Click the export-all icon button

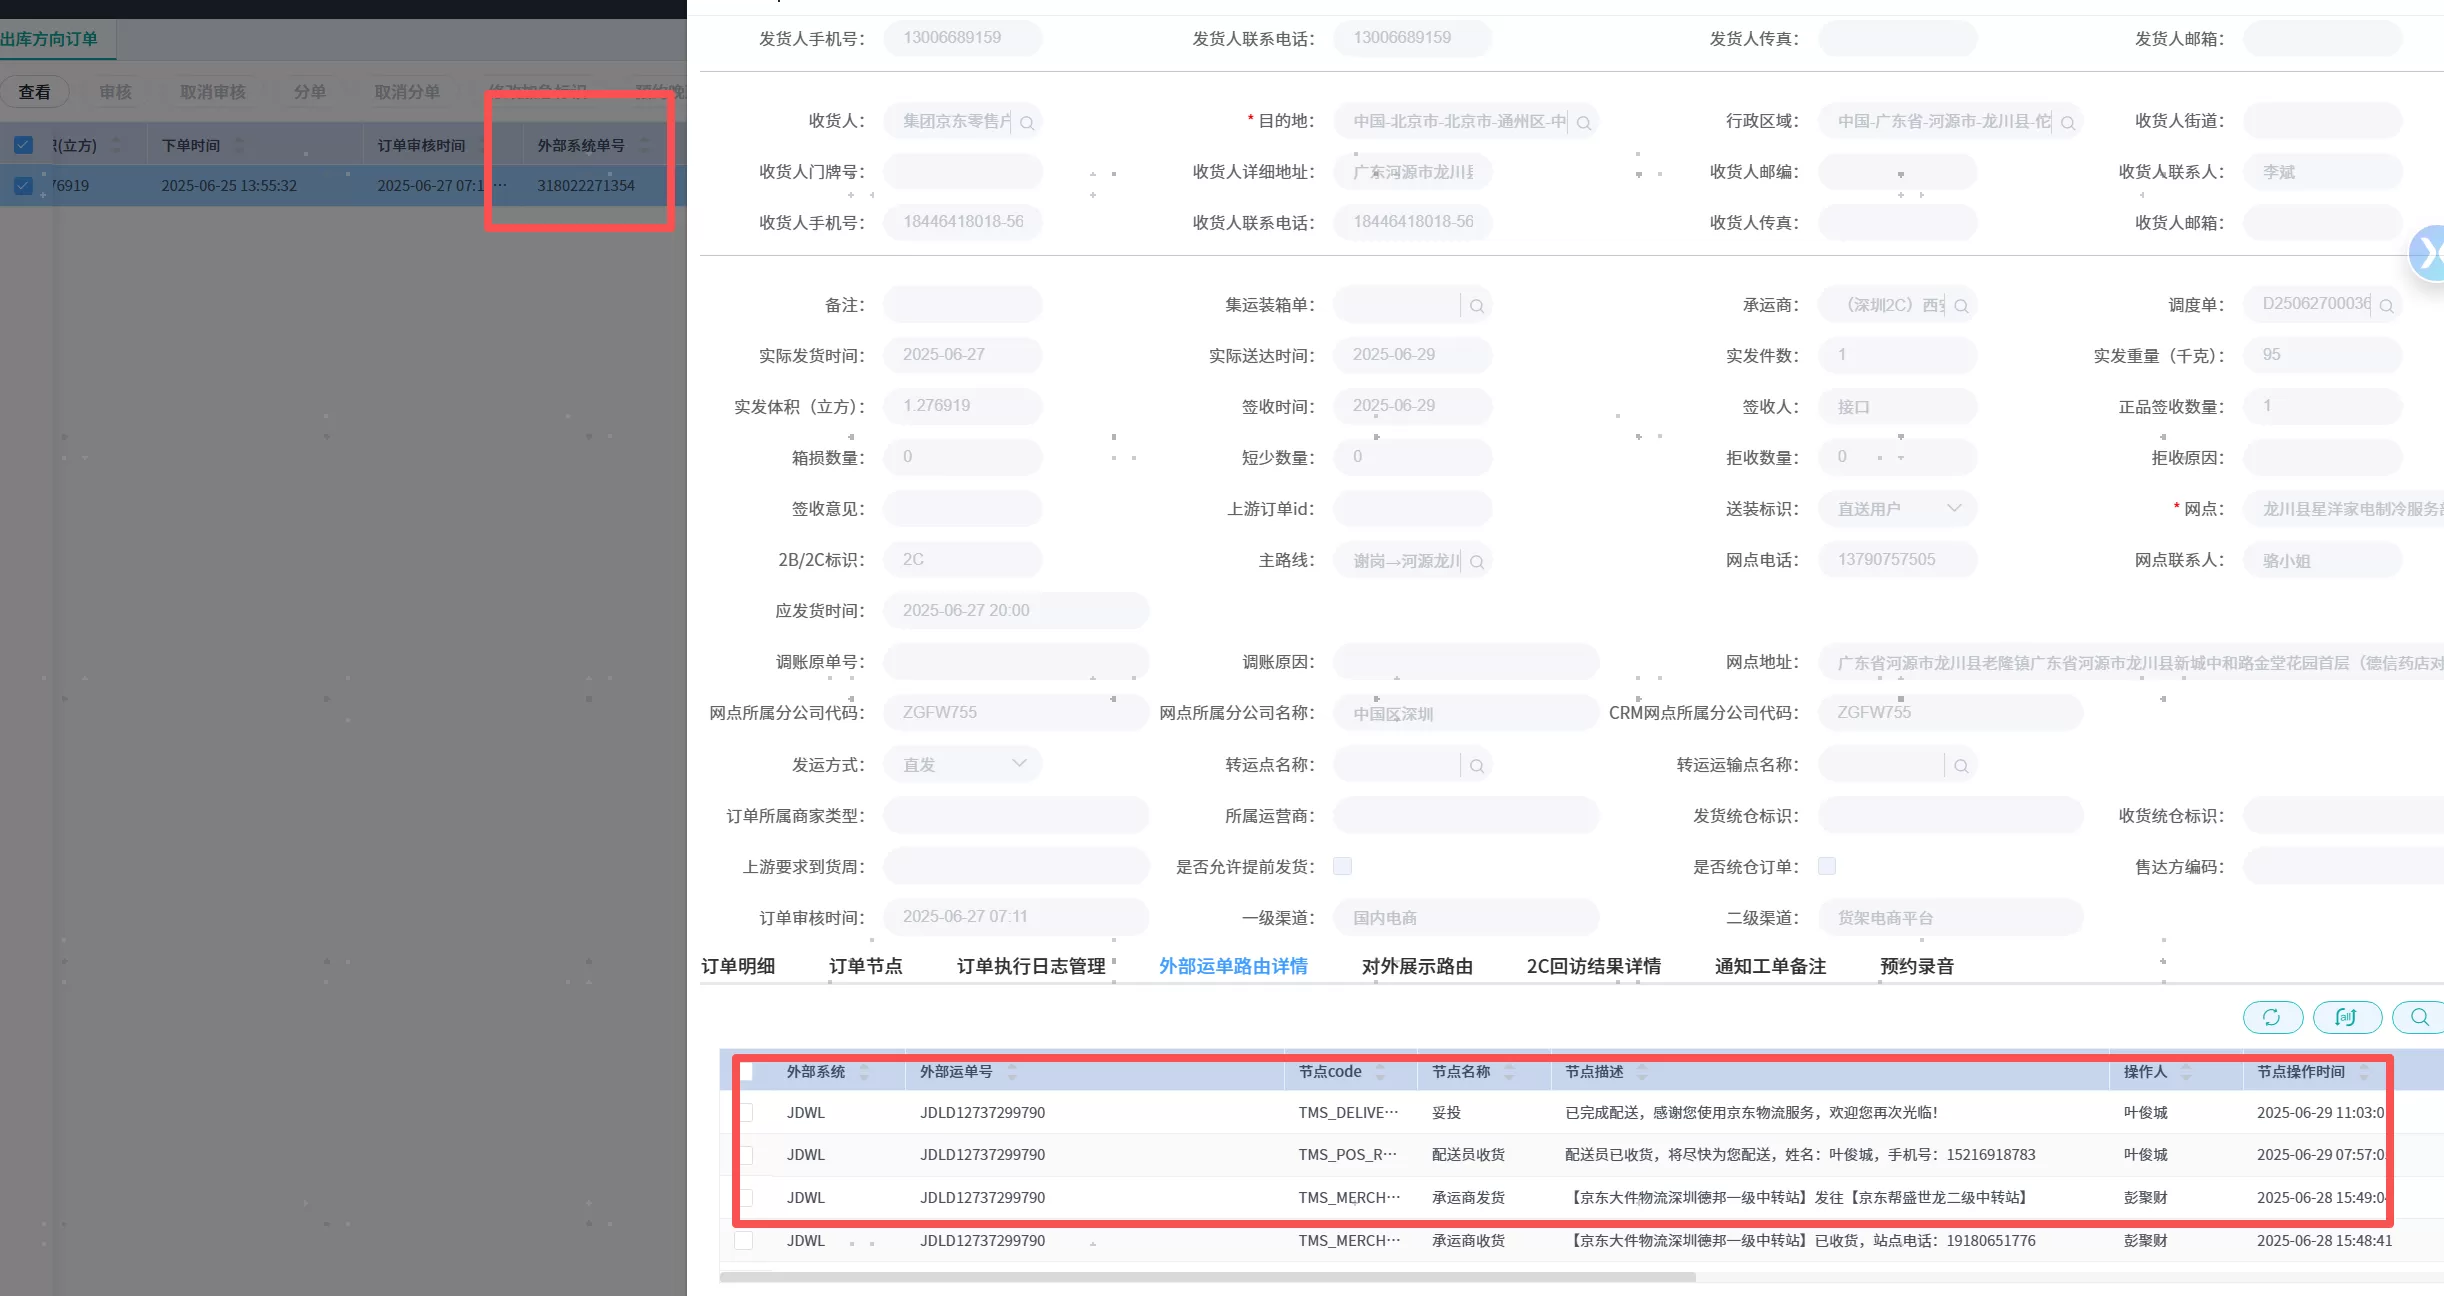[2346, 1017]
